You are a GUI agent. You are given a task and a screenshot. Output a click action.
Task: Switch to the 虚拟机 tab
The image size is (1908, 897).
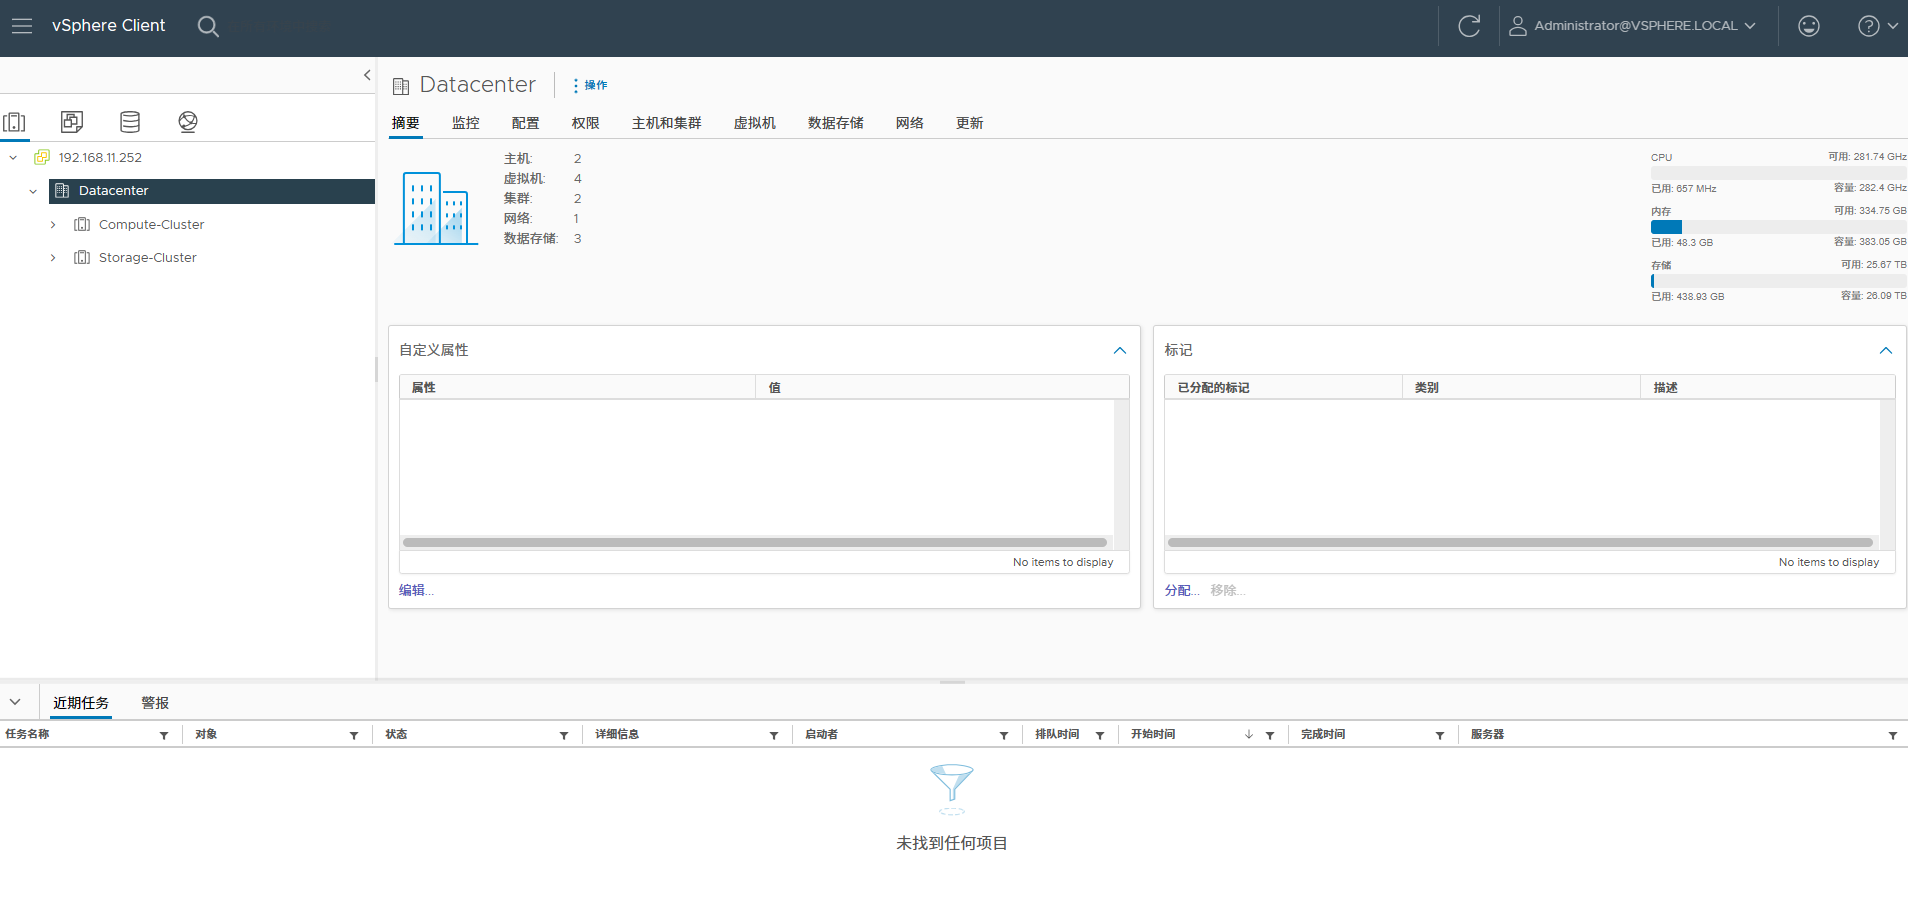point(755,123)
